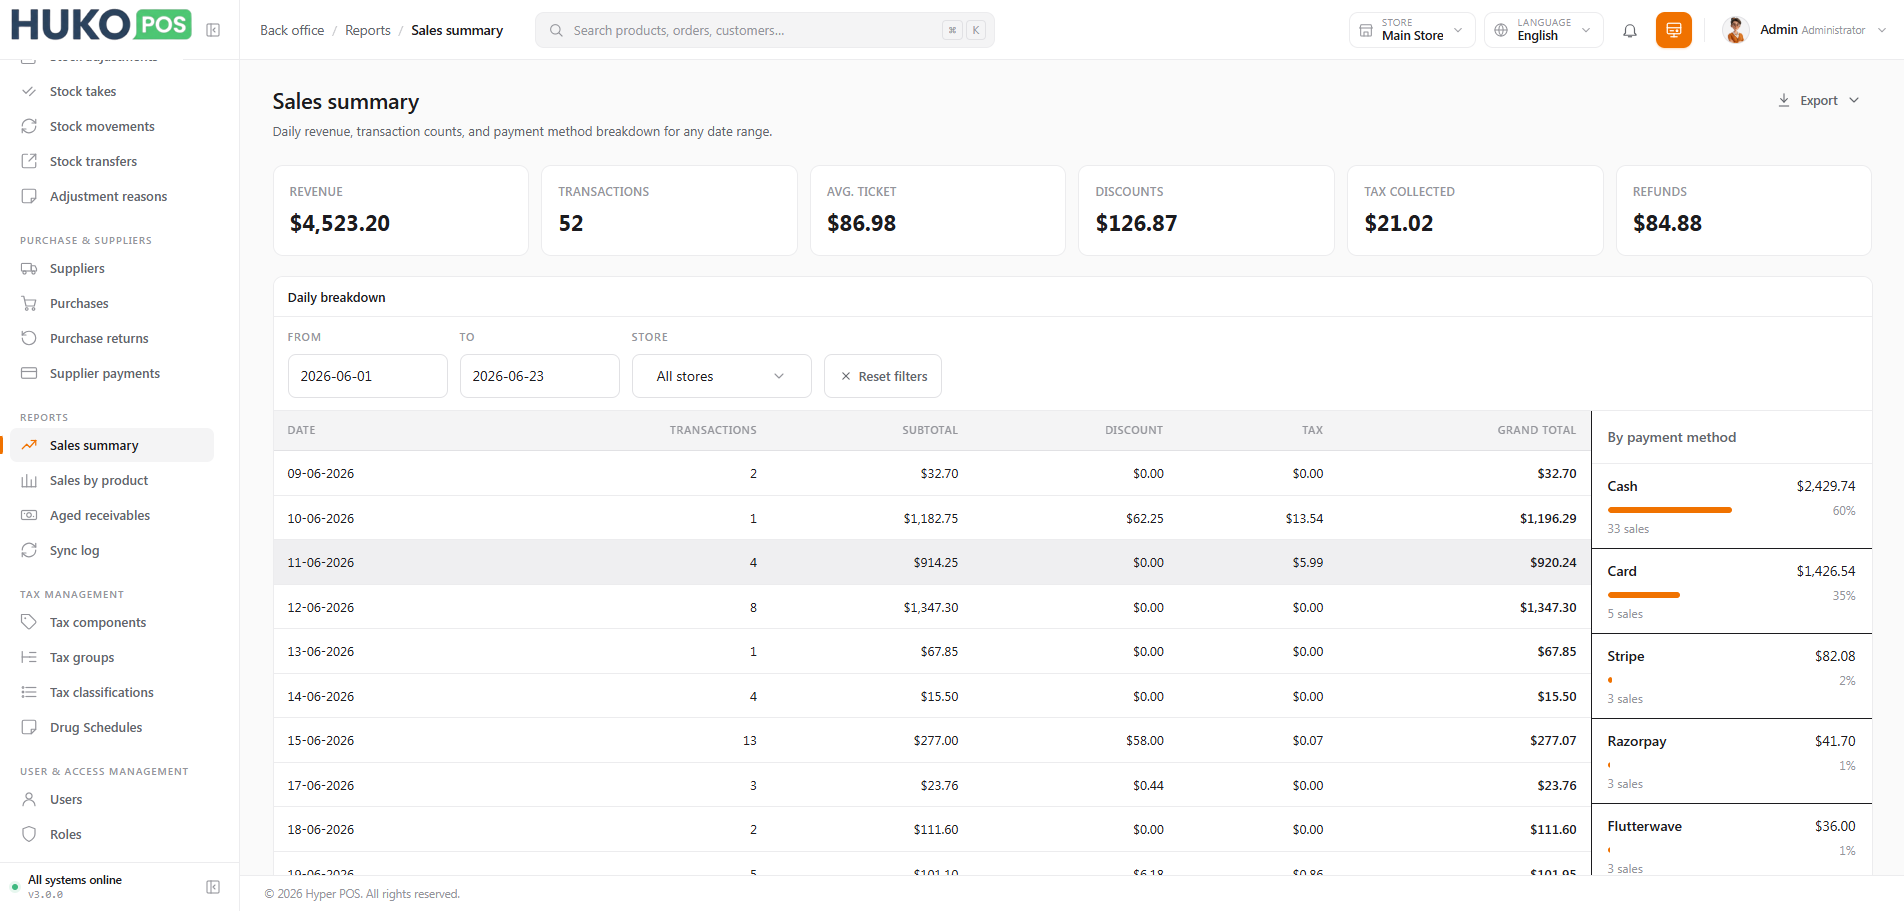Click the Tax classifications list icon
Image resolution: width=1904 pixels, height=911 pixels.
[29, 692]
